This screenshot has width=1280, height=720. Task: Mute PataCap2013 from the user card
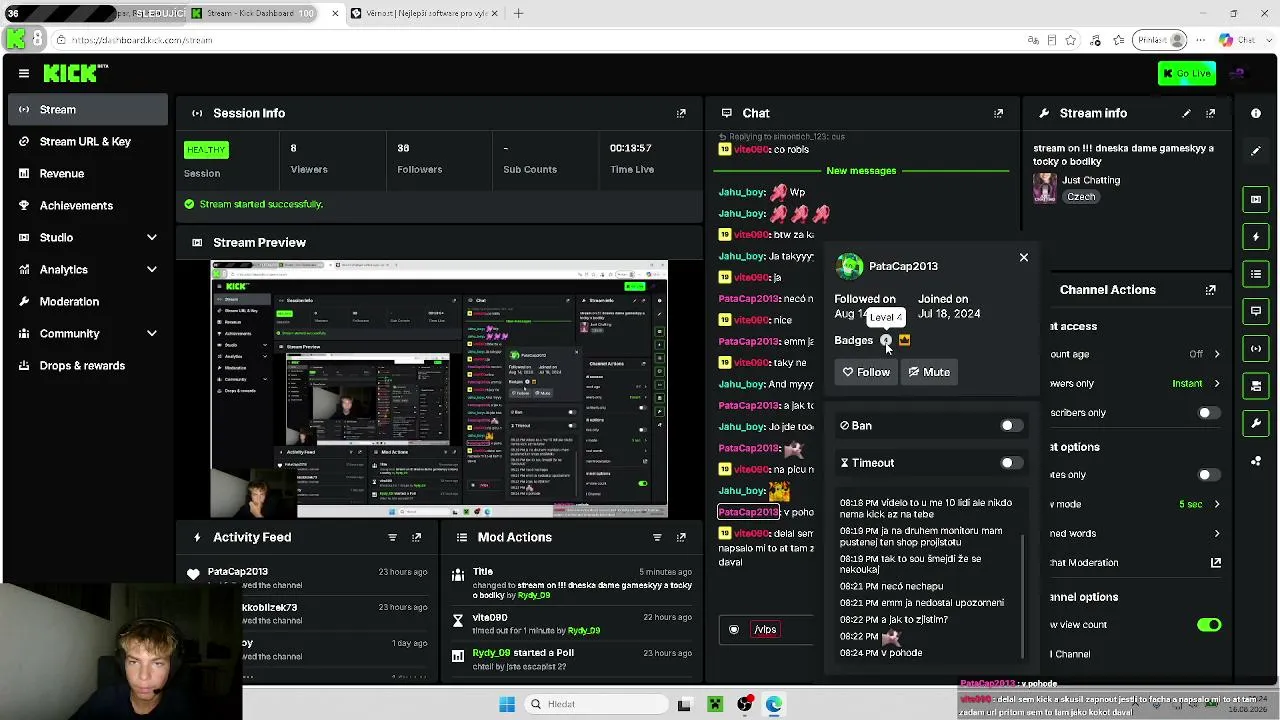pyautogui.click(x=929, y=372)
